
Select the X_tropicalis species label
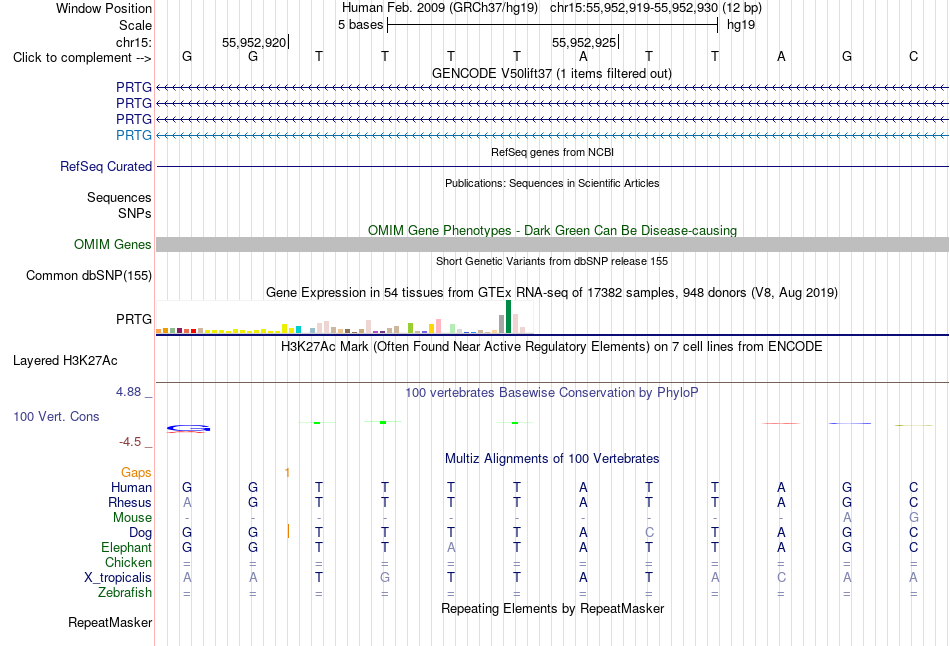[118, 577]
